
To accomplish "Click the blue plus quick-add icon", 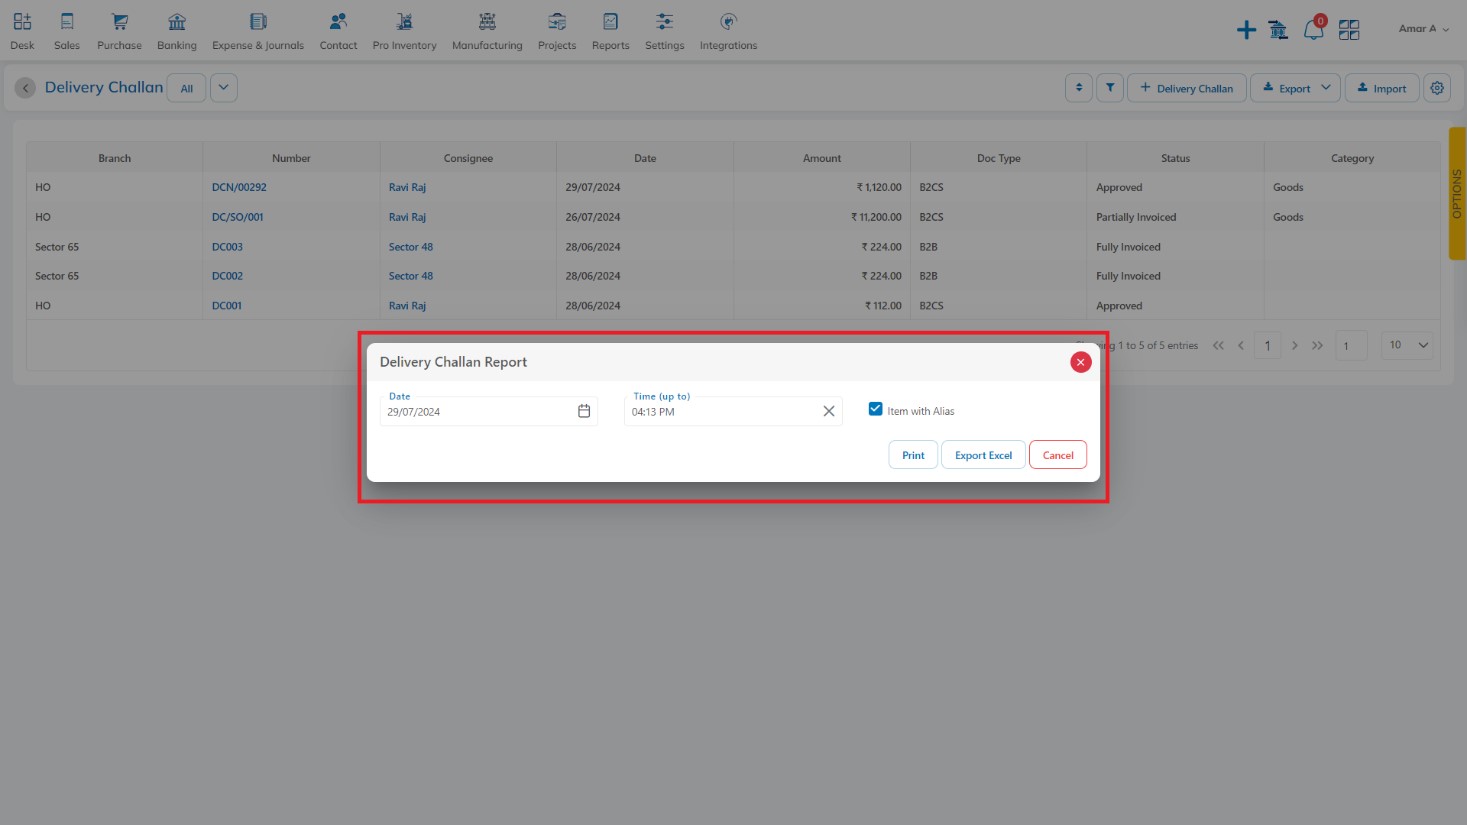I will point(1246,30).
